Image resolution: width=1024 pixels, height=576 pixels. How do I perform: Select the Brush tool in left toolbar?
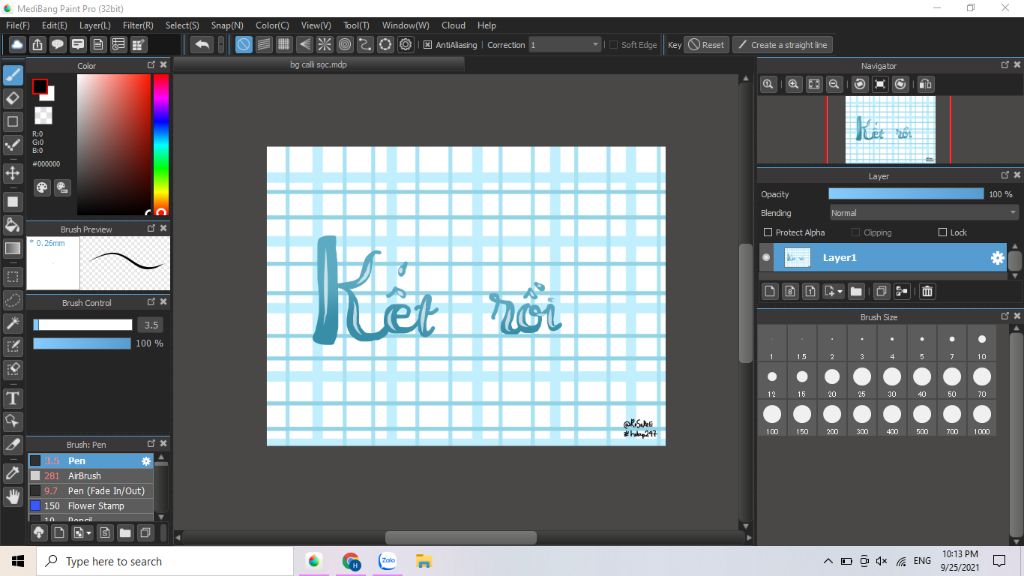tap(12, 75)
